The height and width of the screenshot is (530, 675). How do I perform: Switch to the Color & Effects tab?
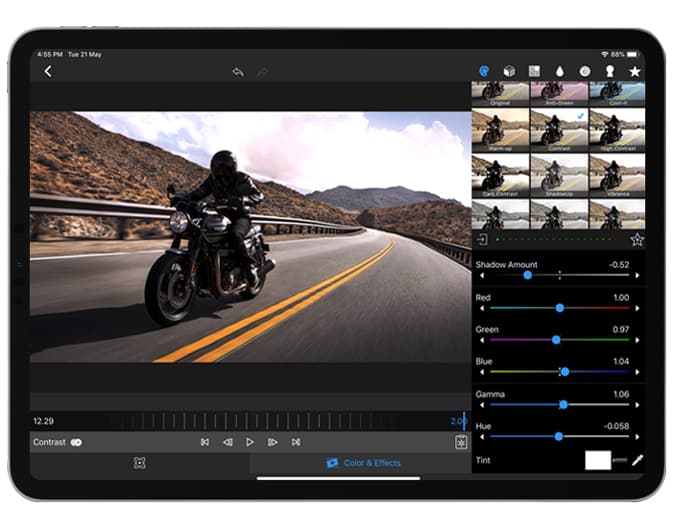point(364,463)
